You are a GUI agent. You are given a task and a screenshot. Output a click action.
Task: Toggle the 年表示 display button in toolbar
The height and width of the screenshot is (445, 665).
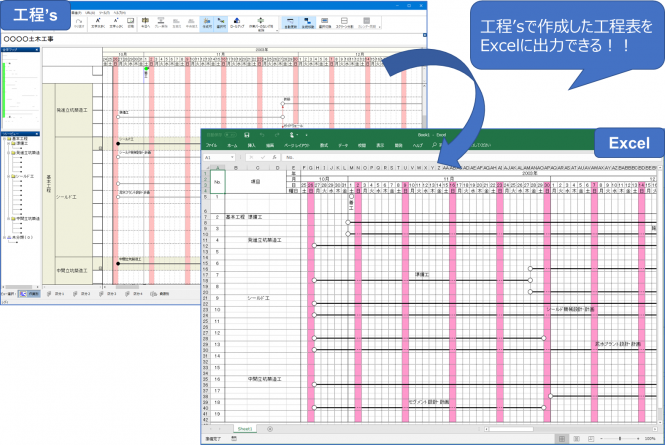click(205, 23)
